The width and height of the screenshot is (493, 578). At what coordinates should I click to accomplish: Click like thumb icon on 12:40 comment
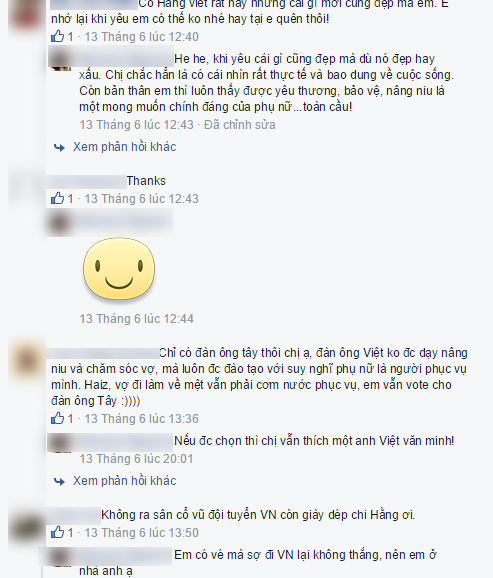point(58,36)
